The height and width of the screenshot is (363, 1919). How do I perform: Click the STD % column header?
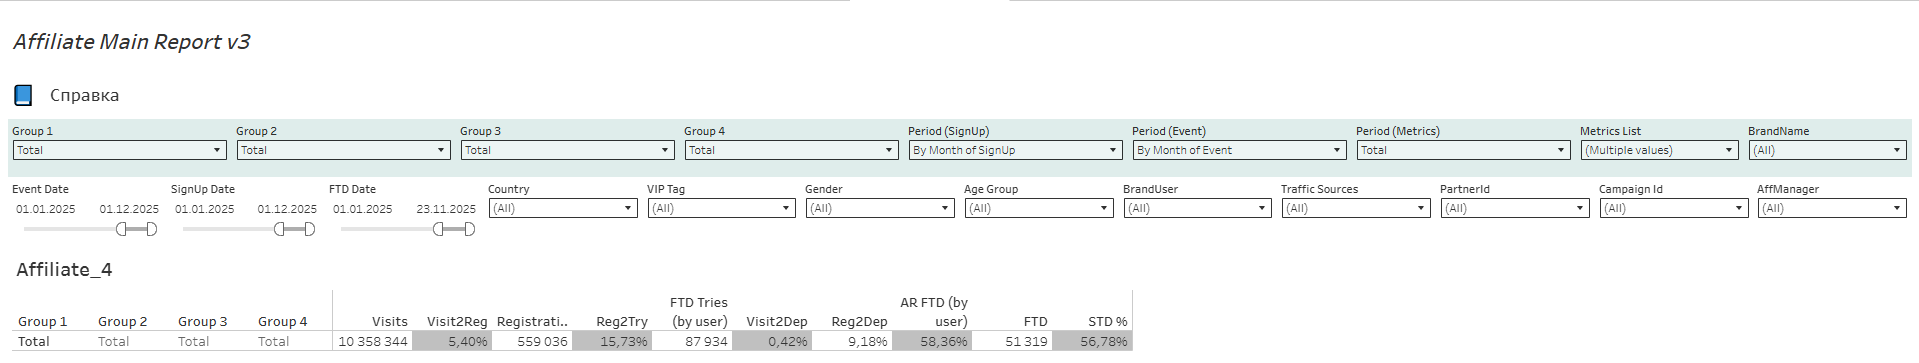[x=1108, y=322]
